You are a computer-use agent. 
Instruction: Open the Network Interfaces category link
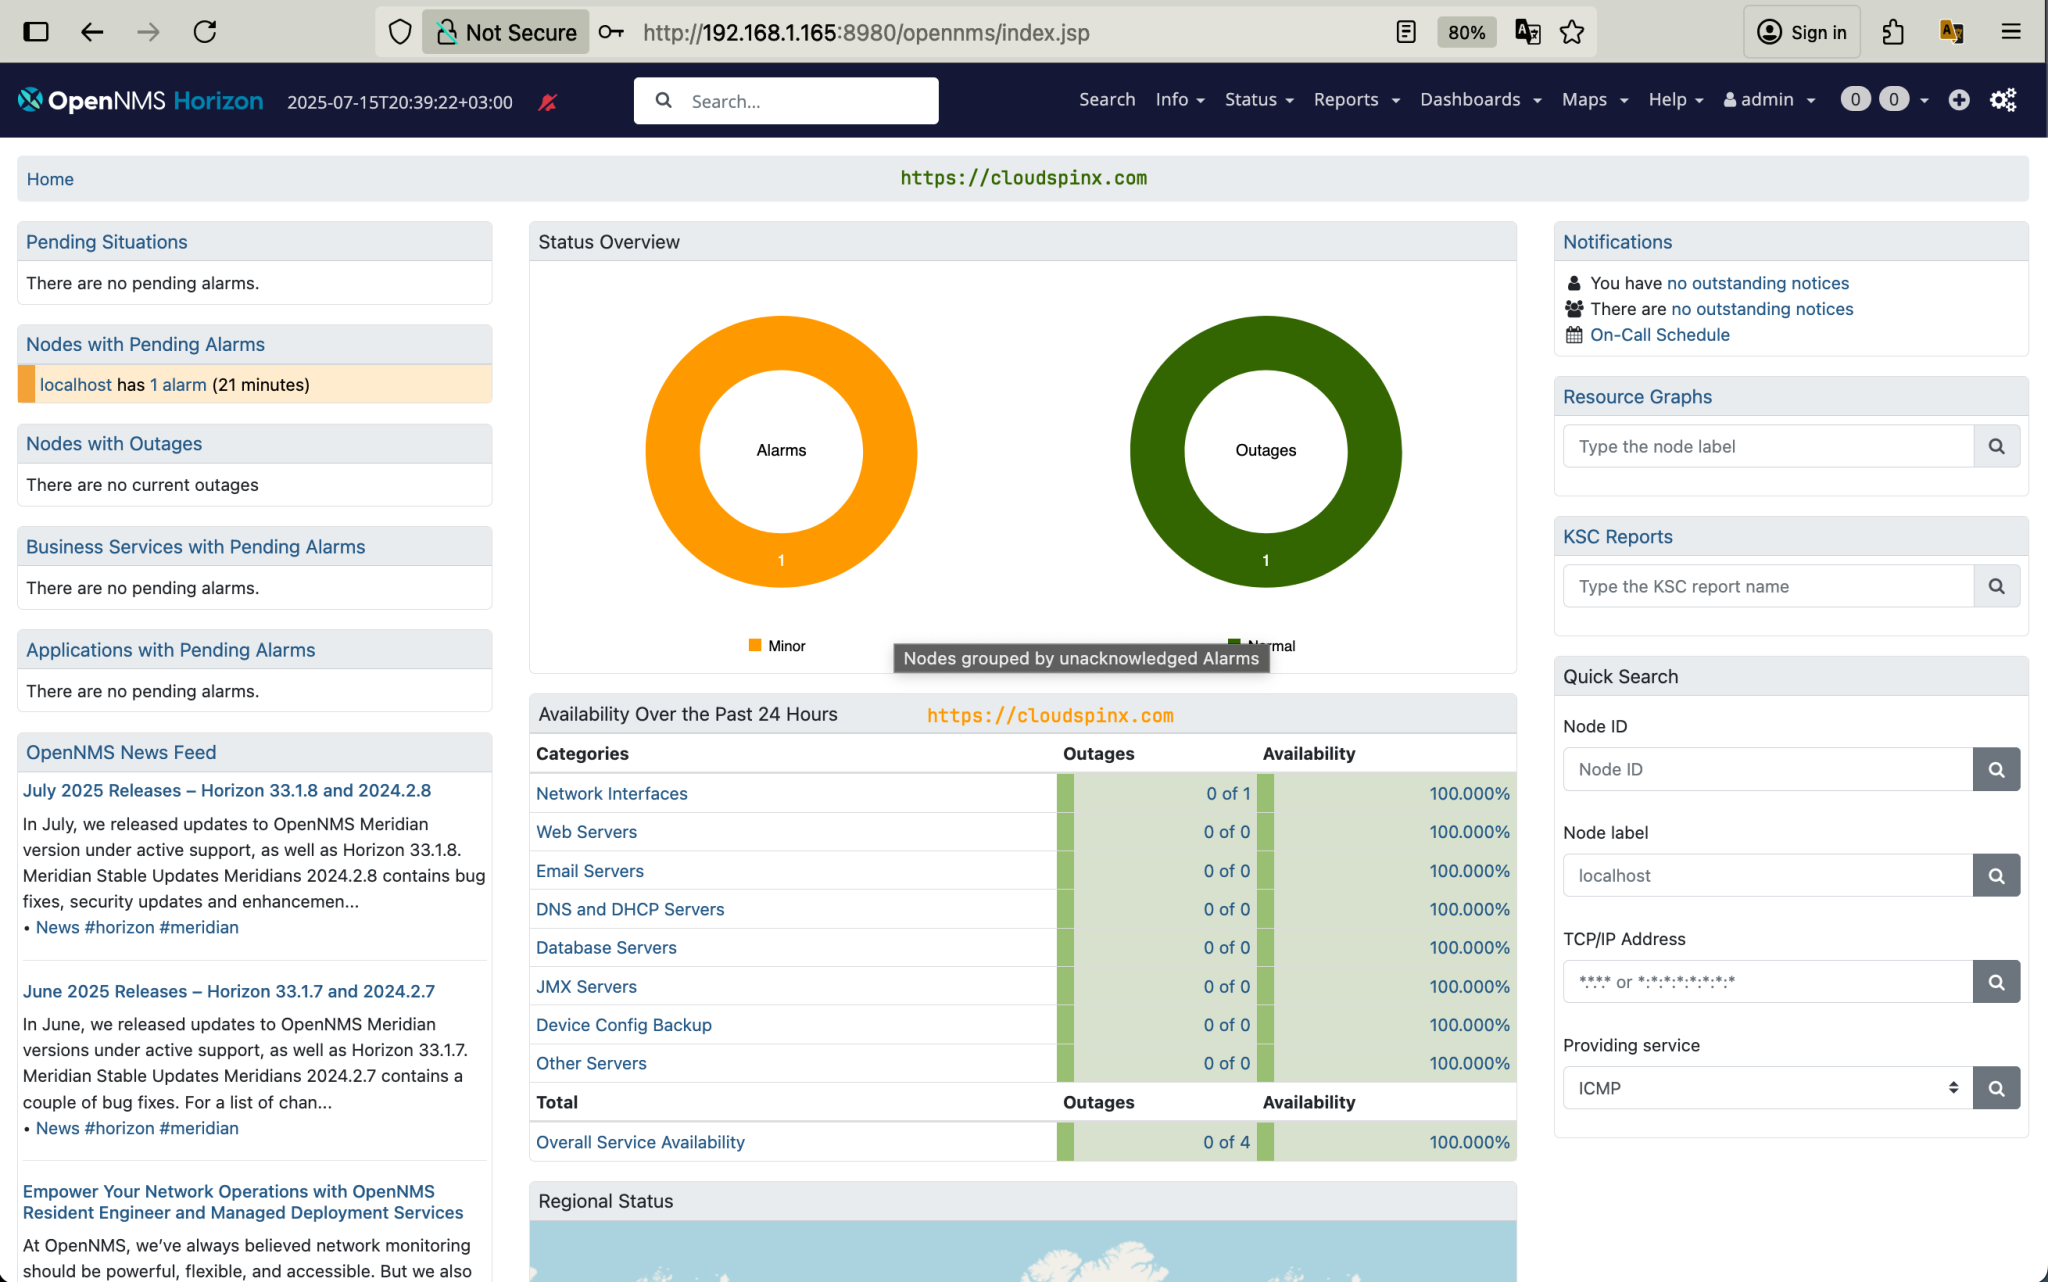(611, 794)
